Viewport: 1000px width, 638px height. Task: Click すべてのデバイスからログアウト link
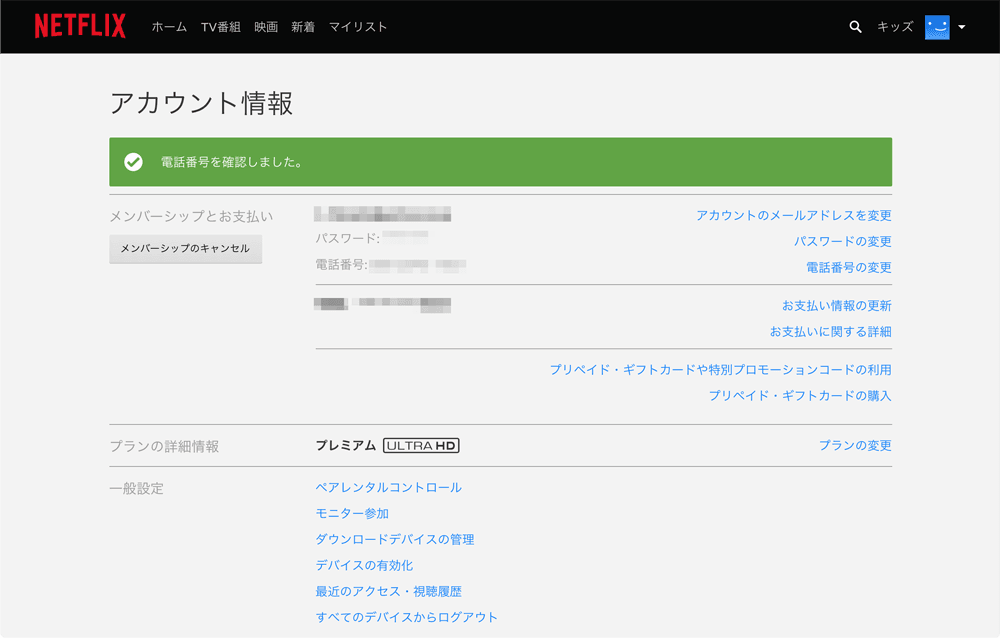[407, 618]
